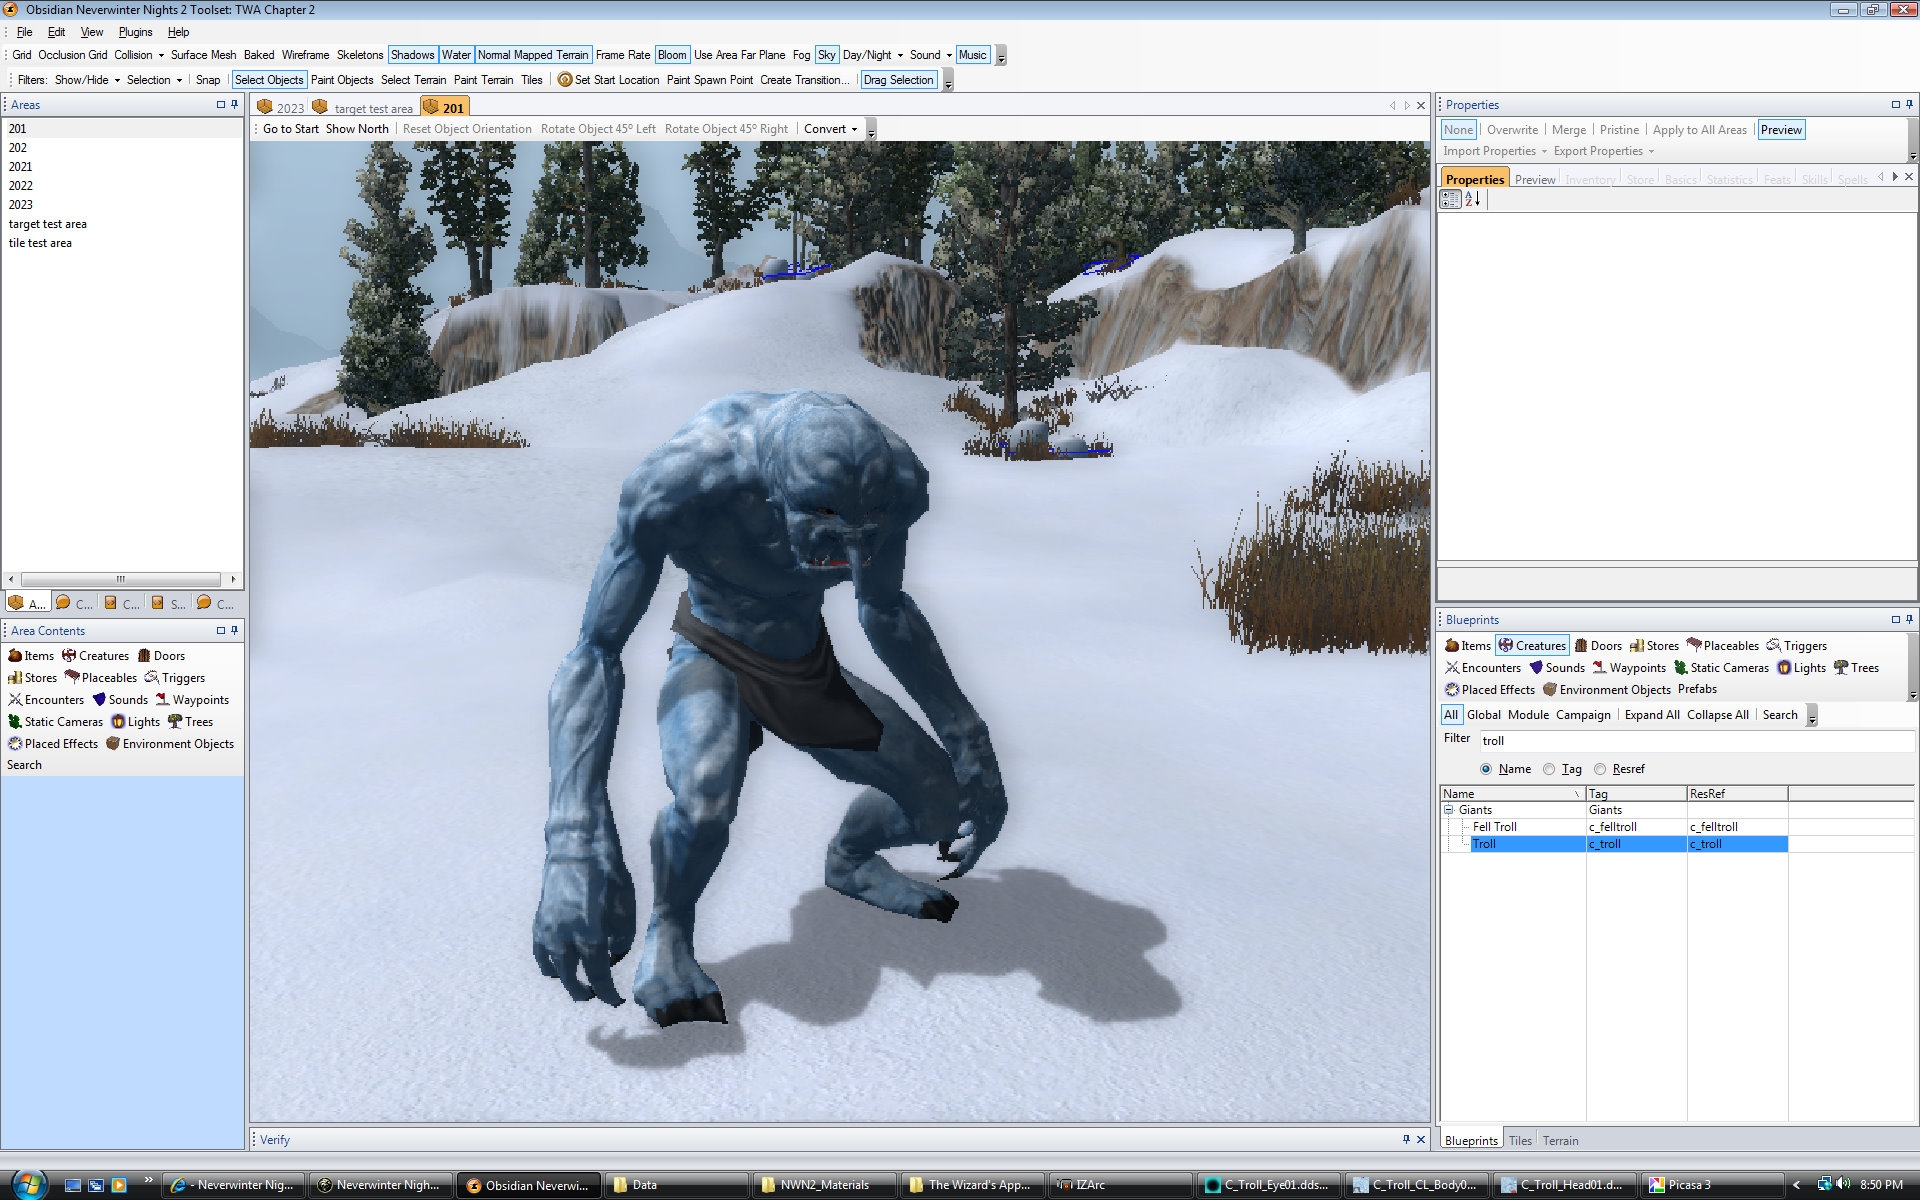Click the alphabetical sort properties icon
Viewport: 1920px width, 1200px height.
pyautogui.click(x=1472, y=199)
